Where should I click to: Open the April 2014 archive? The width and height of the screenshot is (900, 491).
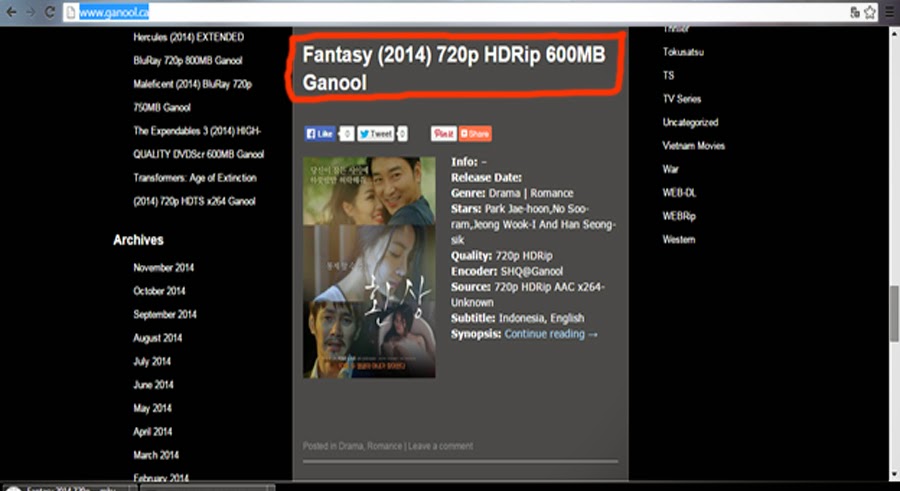click(x=153, y=432)
